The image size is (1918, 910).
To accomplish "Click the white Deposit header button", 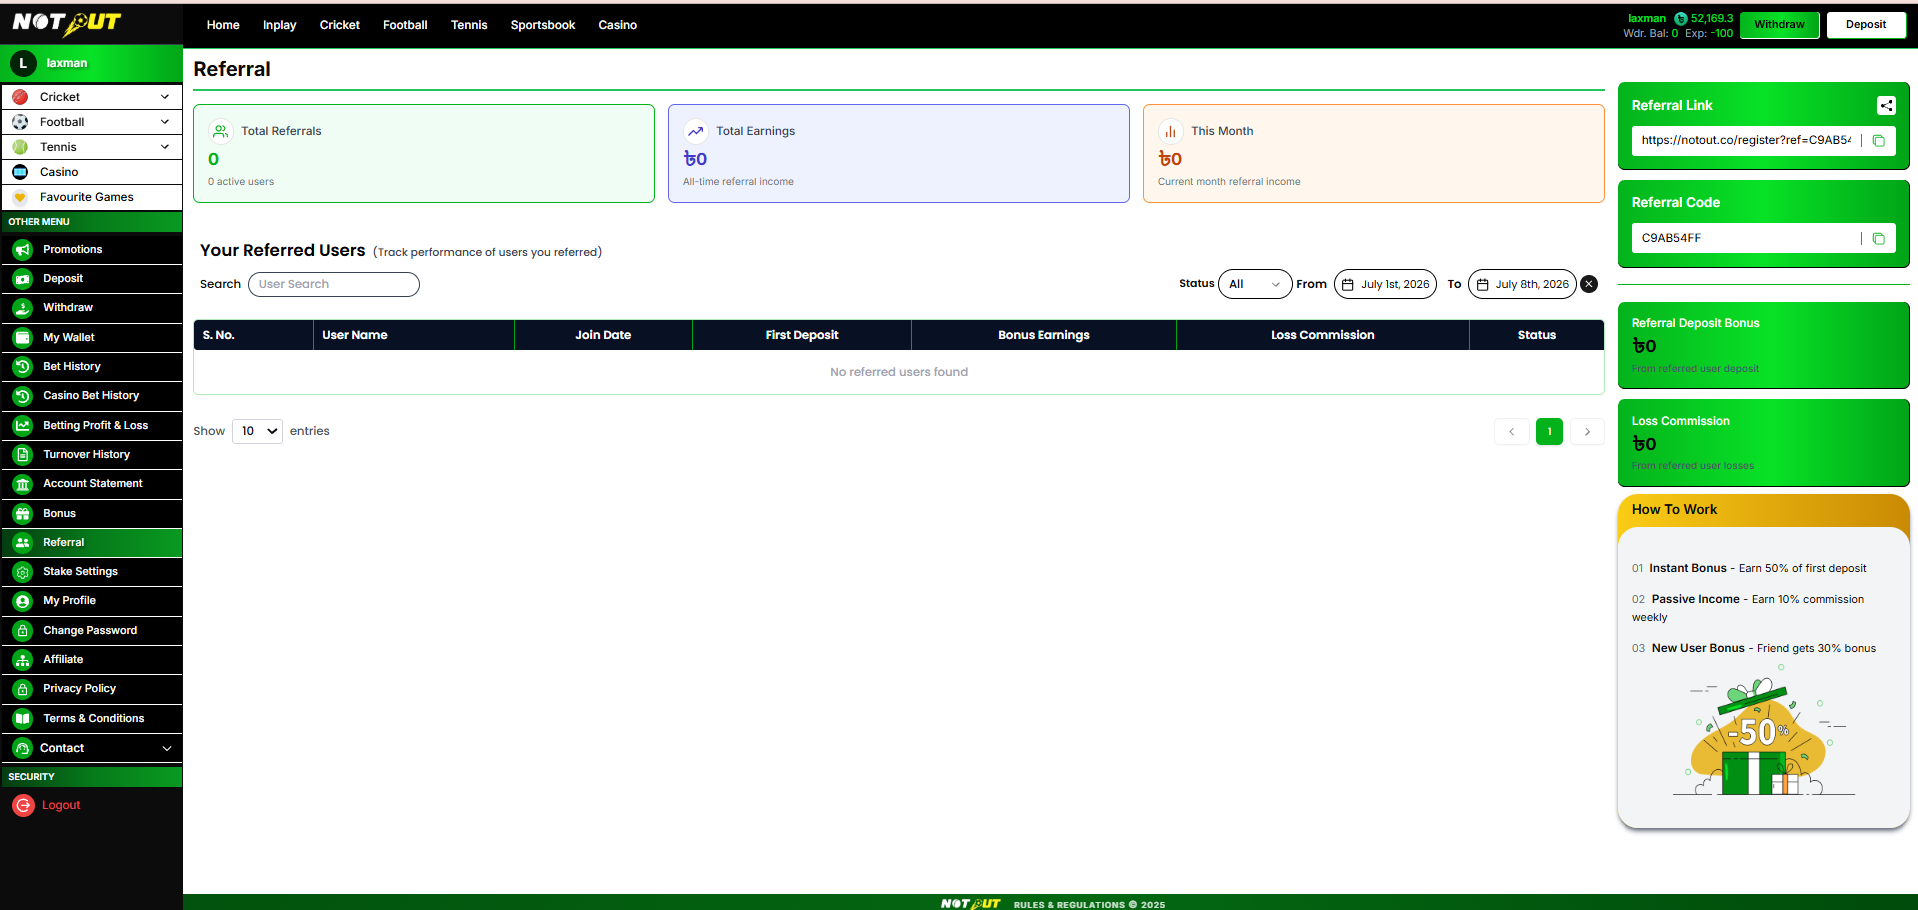I will [1866, 25].
